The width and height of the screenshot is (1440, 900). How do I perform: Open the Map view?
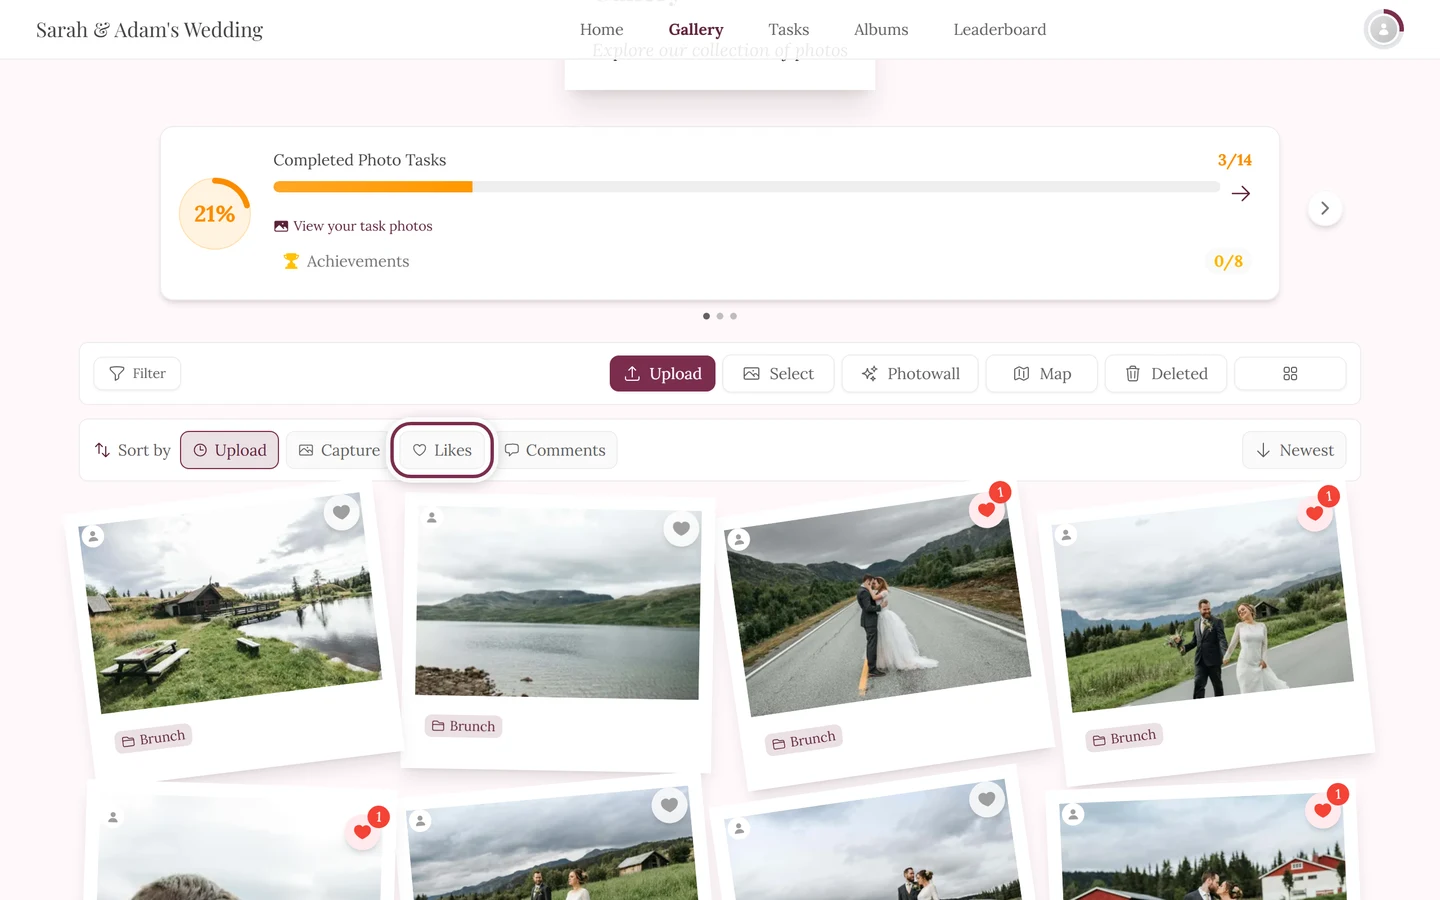[x=1042, y=374]
